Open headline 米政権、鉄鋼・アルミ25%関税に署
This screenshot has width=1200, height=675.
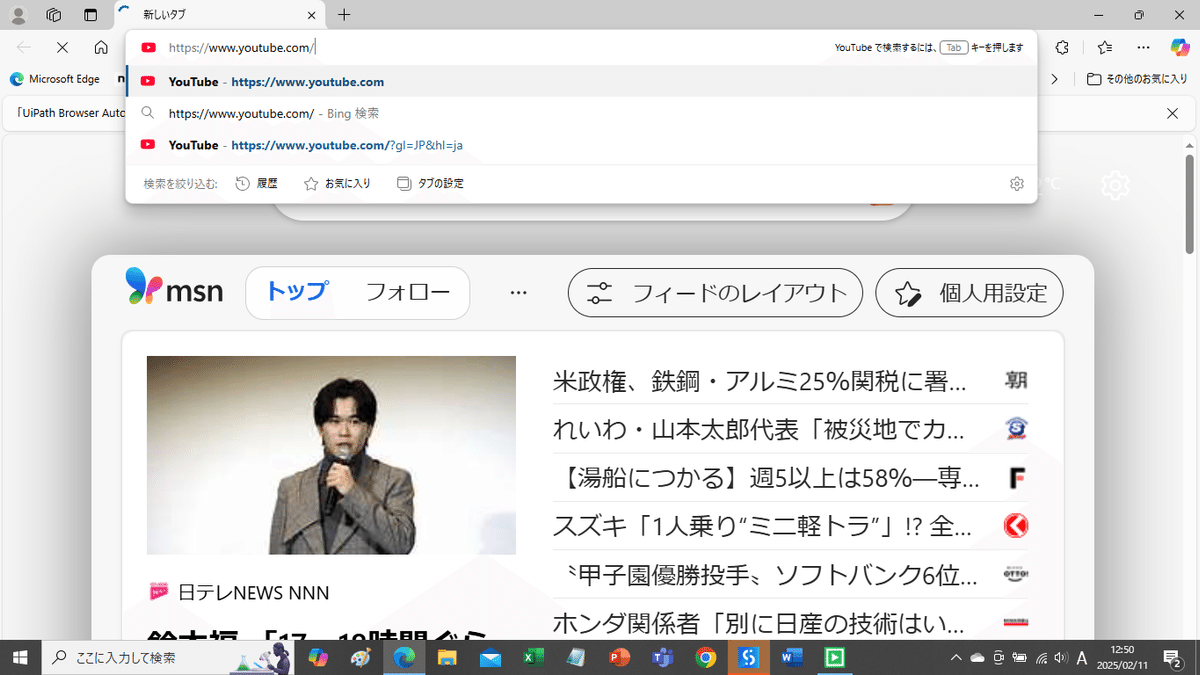coord(759,380)
